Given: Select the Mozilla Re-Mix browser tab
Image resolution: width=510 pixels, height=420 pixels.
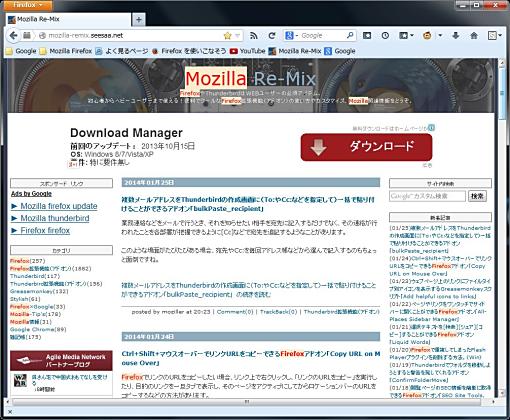Looking at the screenshot, I should click(68, 20).
